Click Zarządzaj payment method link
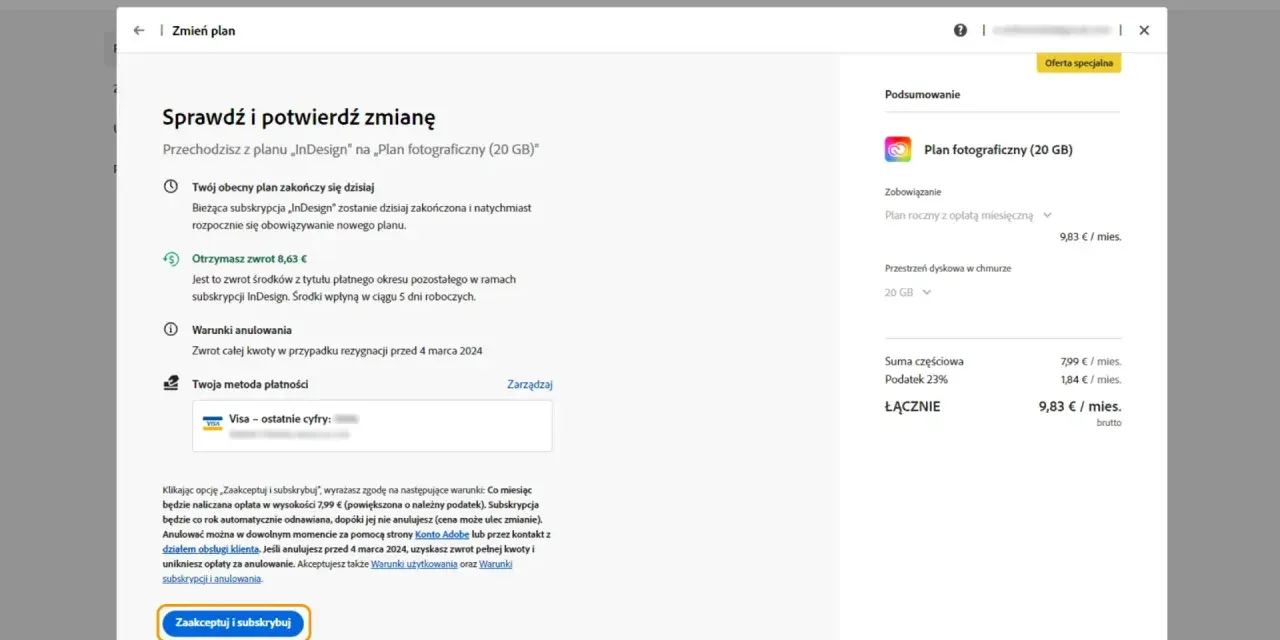The height and width of the screenshot is (640, 1280). pos(530,384)
